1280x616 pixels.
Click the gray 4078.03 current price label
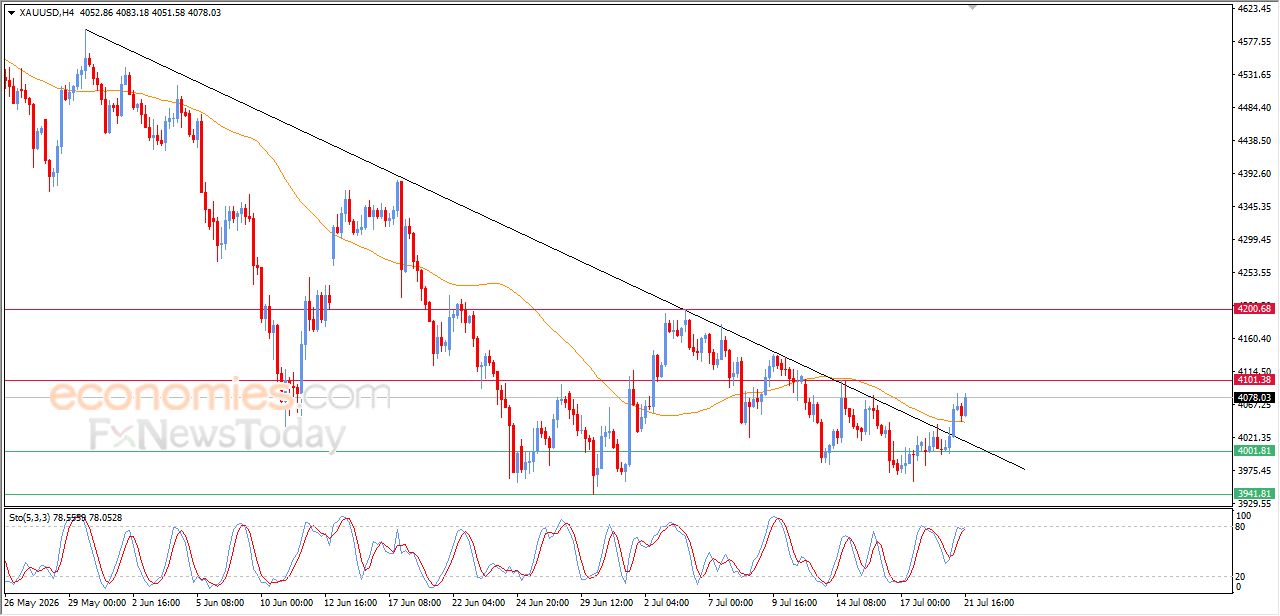[1254, 397]
